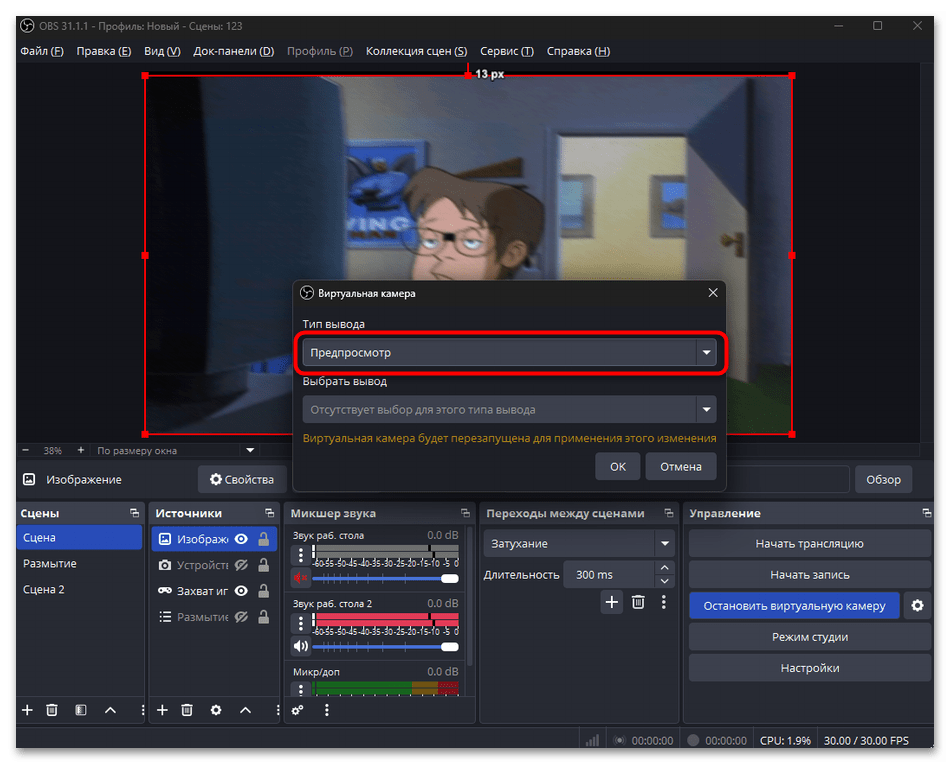Undock the Микшер звука panel
The image size is (950, 764).
click(x=465, y=513)
